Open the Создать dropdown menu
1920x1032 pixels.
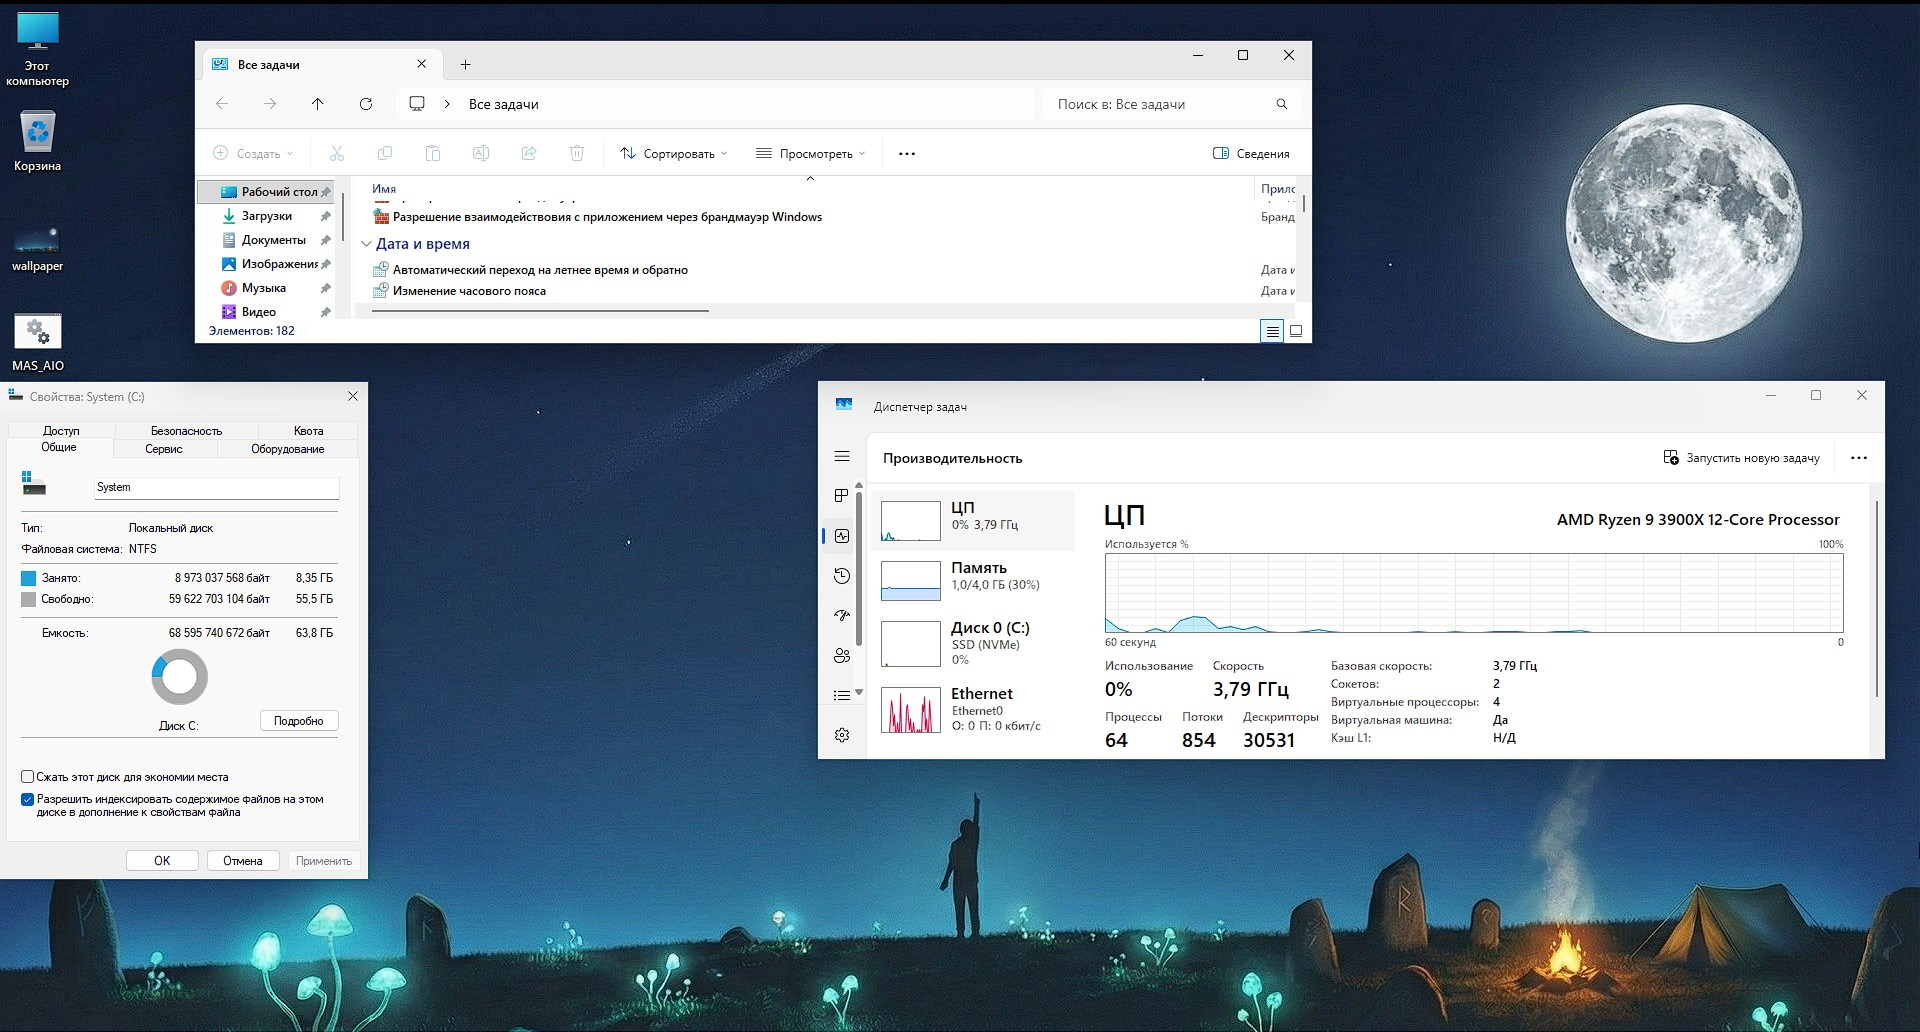(253, 153)
